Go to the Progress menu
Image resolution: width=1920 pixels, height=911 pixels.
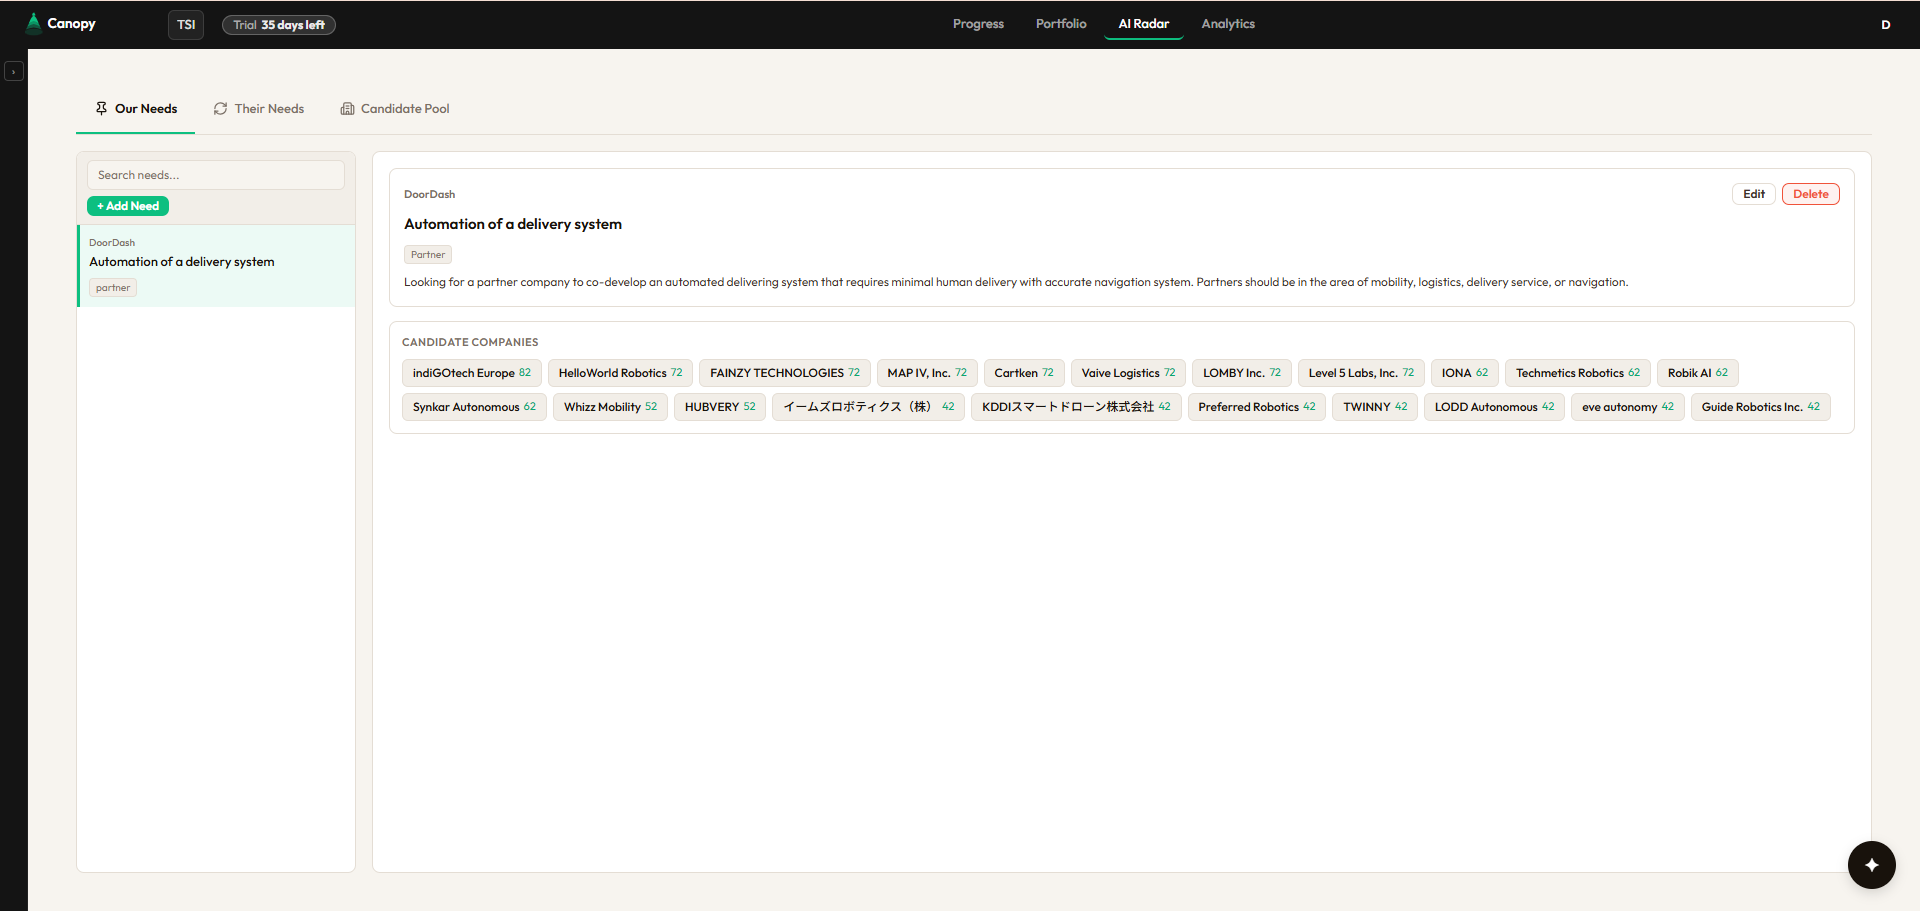click(x=978, y=24)
